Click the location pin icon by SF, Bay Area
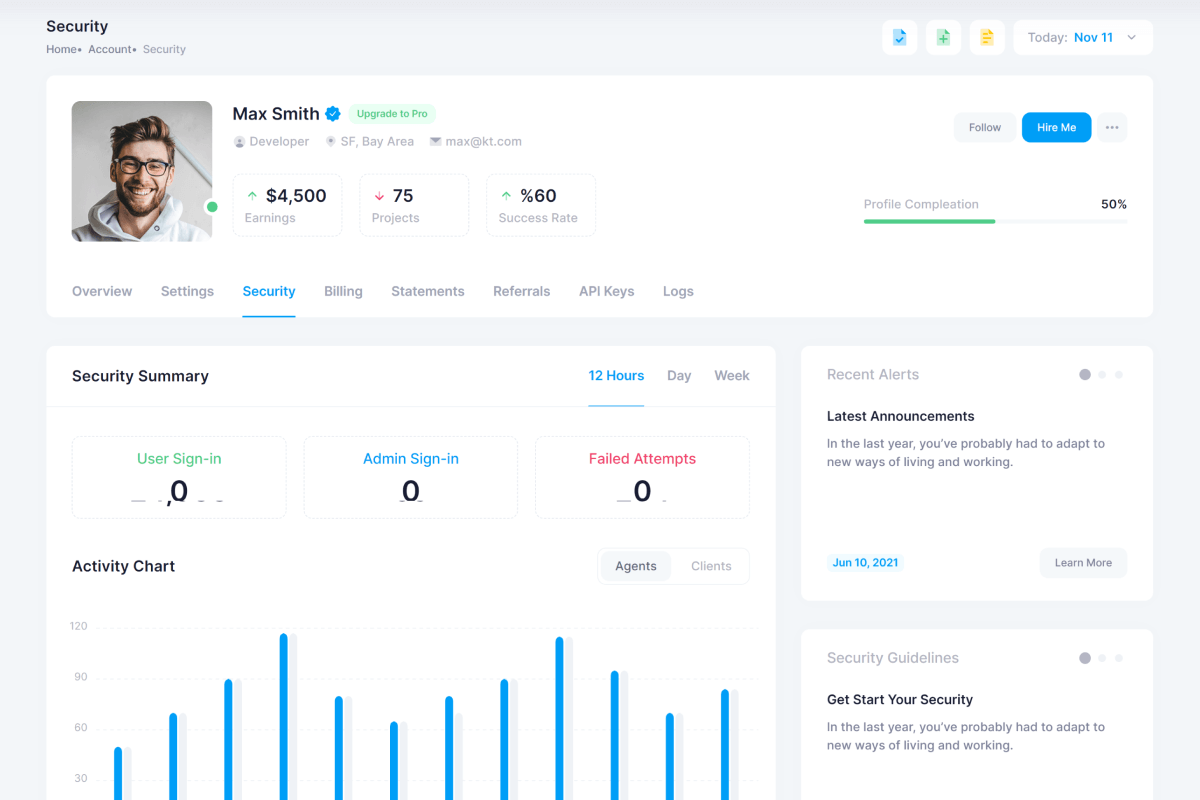 pos(330,142)
